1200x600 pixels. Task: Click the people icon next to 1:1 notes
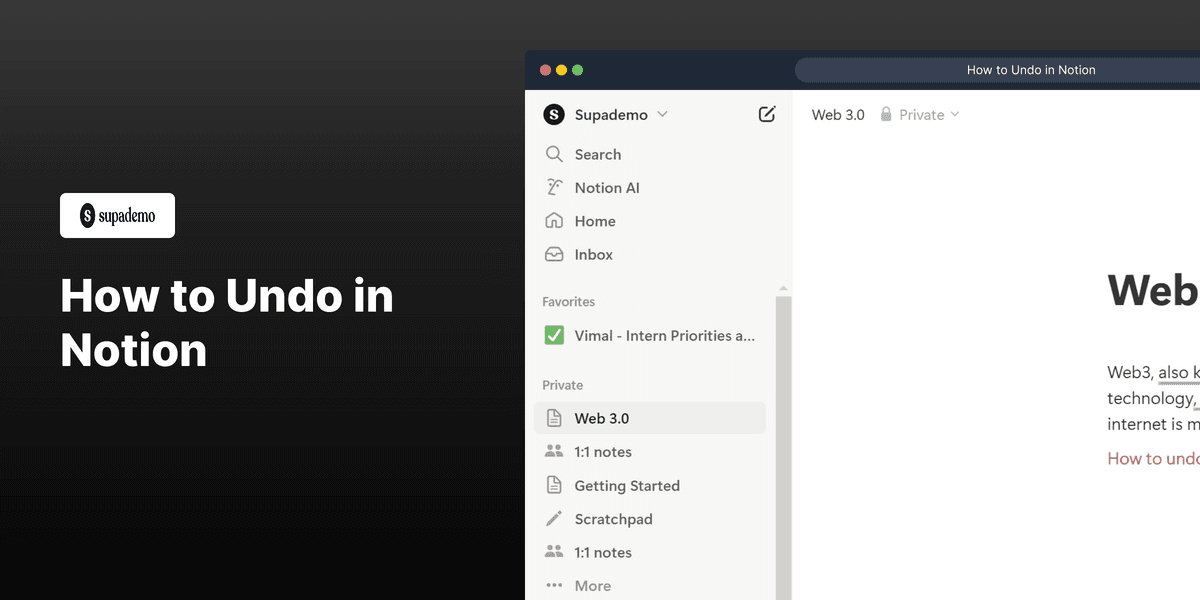[x=554, y=451]
